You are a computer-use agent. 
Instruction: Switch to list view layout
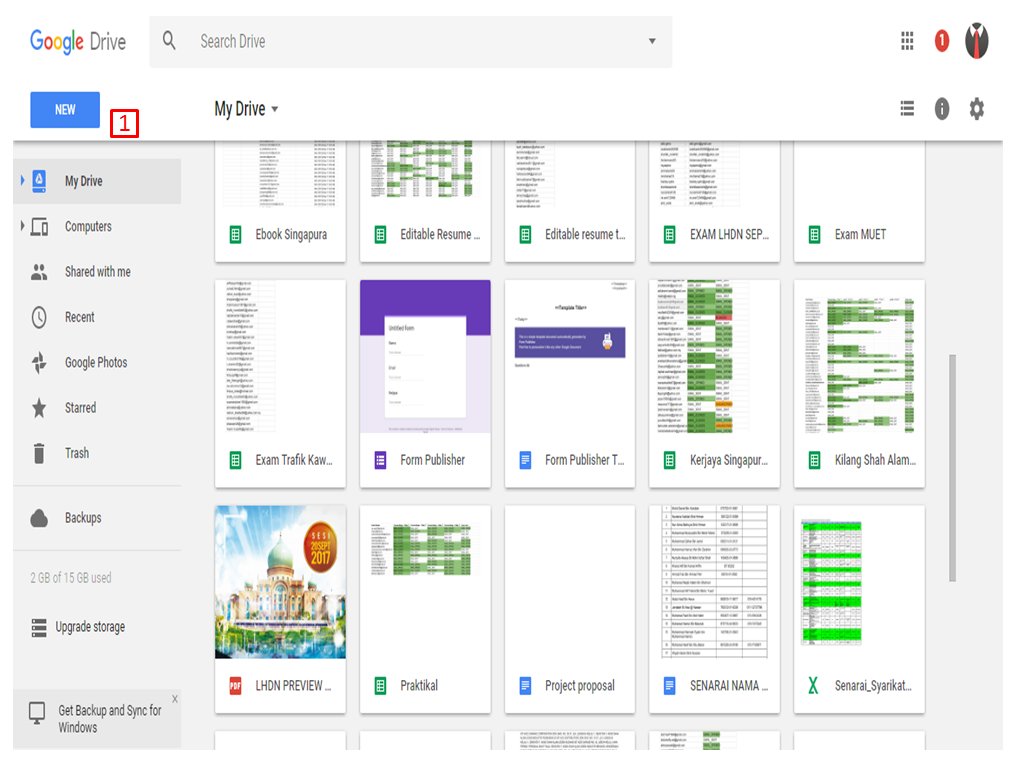(907, 109)
